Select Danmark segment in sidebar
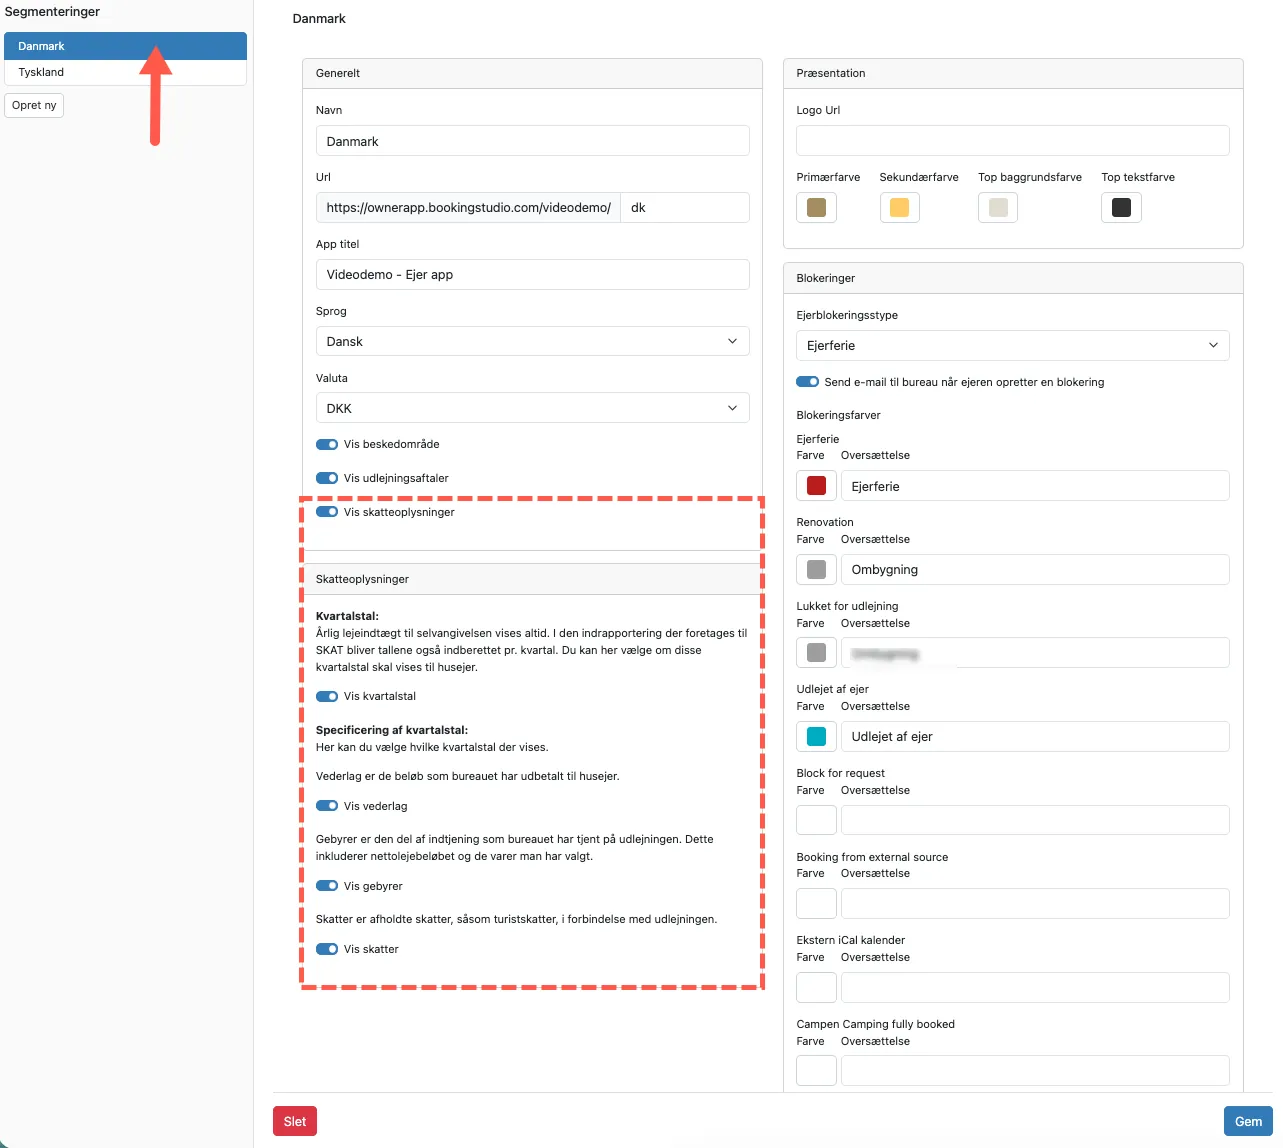Image resolution: width=1283 pixels, height=1148 pixels. point(125,46)
